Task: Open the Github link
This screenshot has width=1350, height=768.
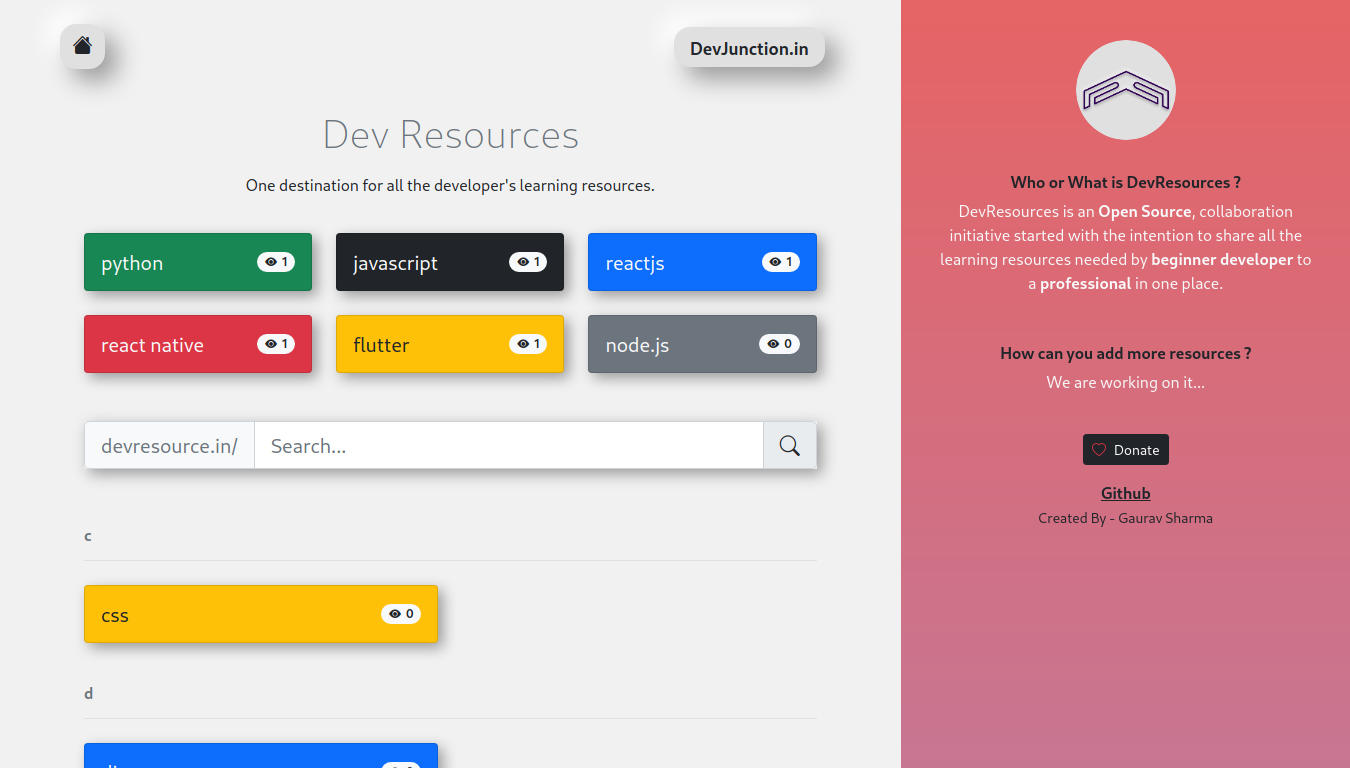Action: click(x=1125, y=492)
